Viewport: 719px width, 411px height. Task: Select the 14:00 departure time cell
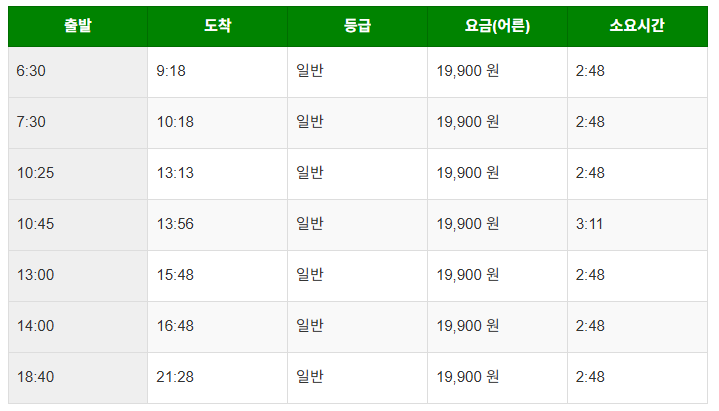click(78, 327)
